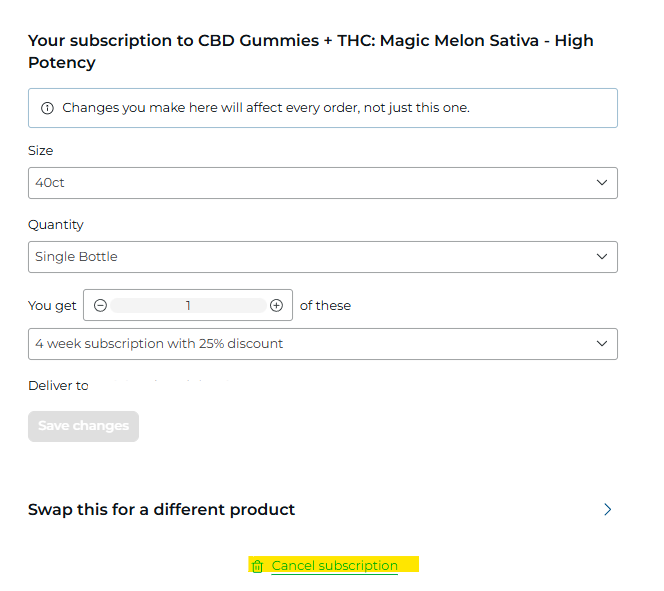Click the trash icon beside Cancel subscription
The height and width of the screenshot is (591, 664).
point(257,566)
